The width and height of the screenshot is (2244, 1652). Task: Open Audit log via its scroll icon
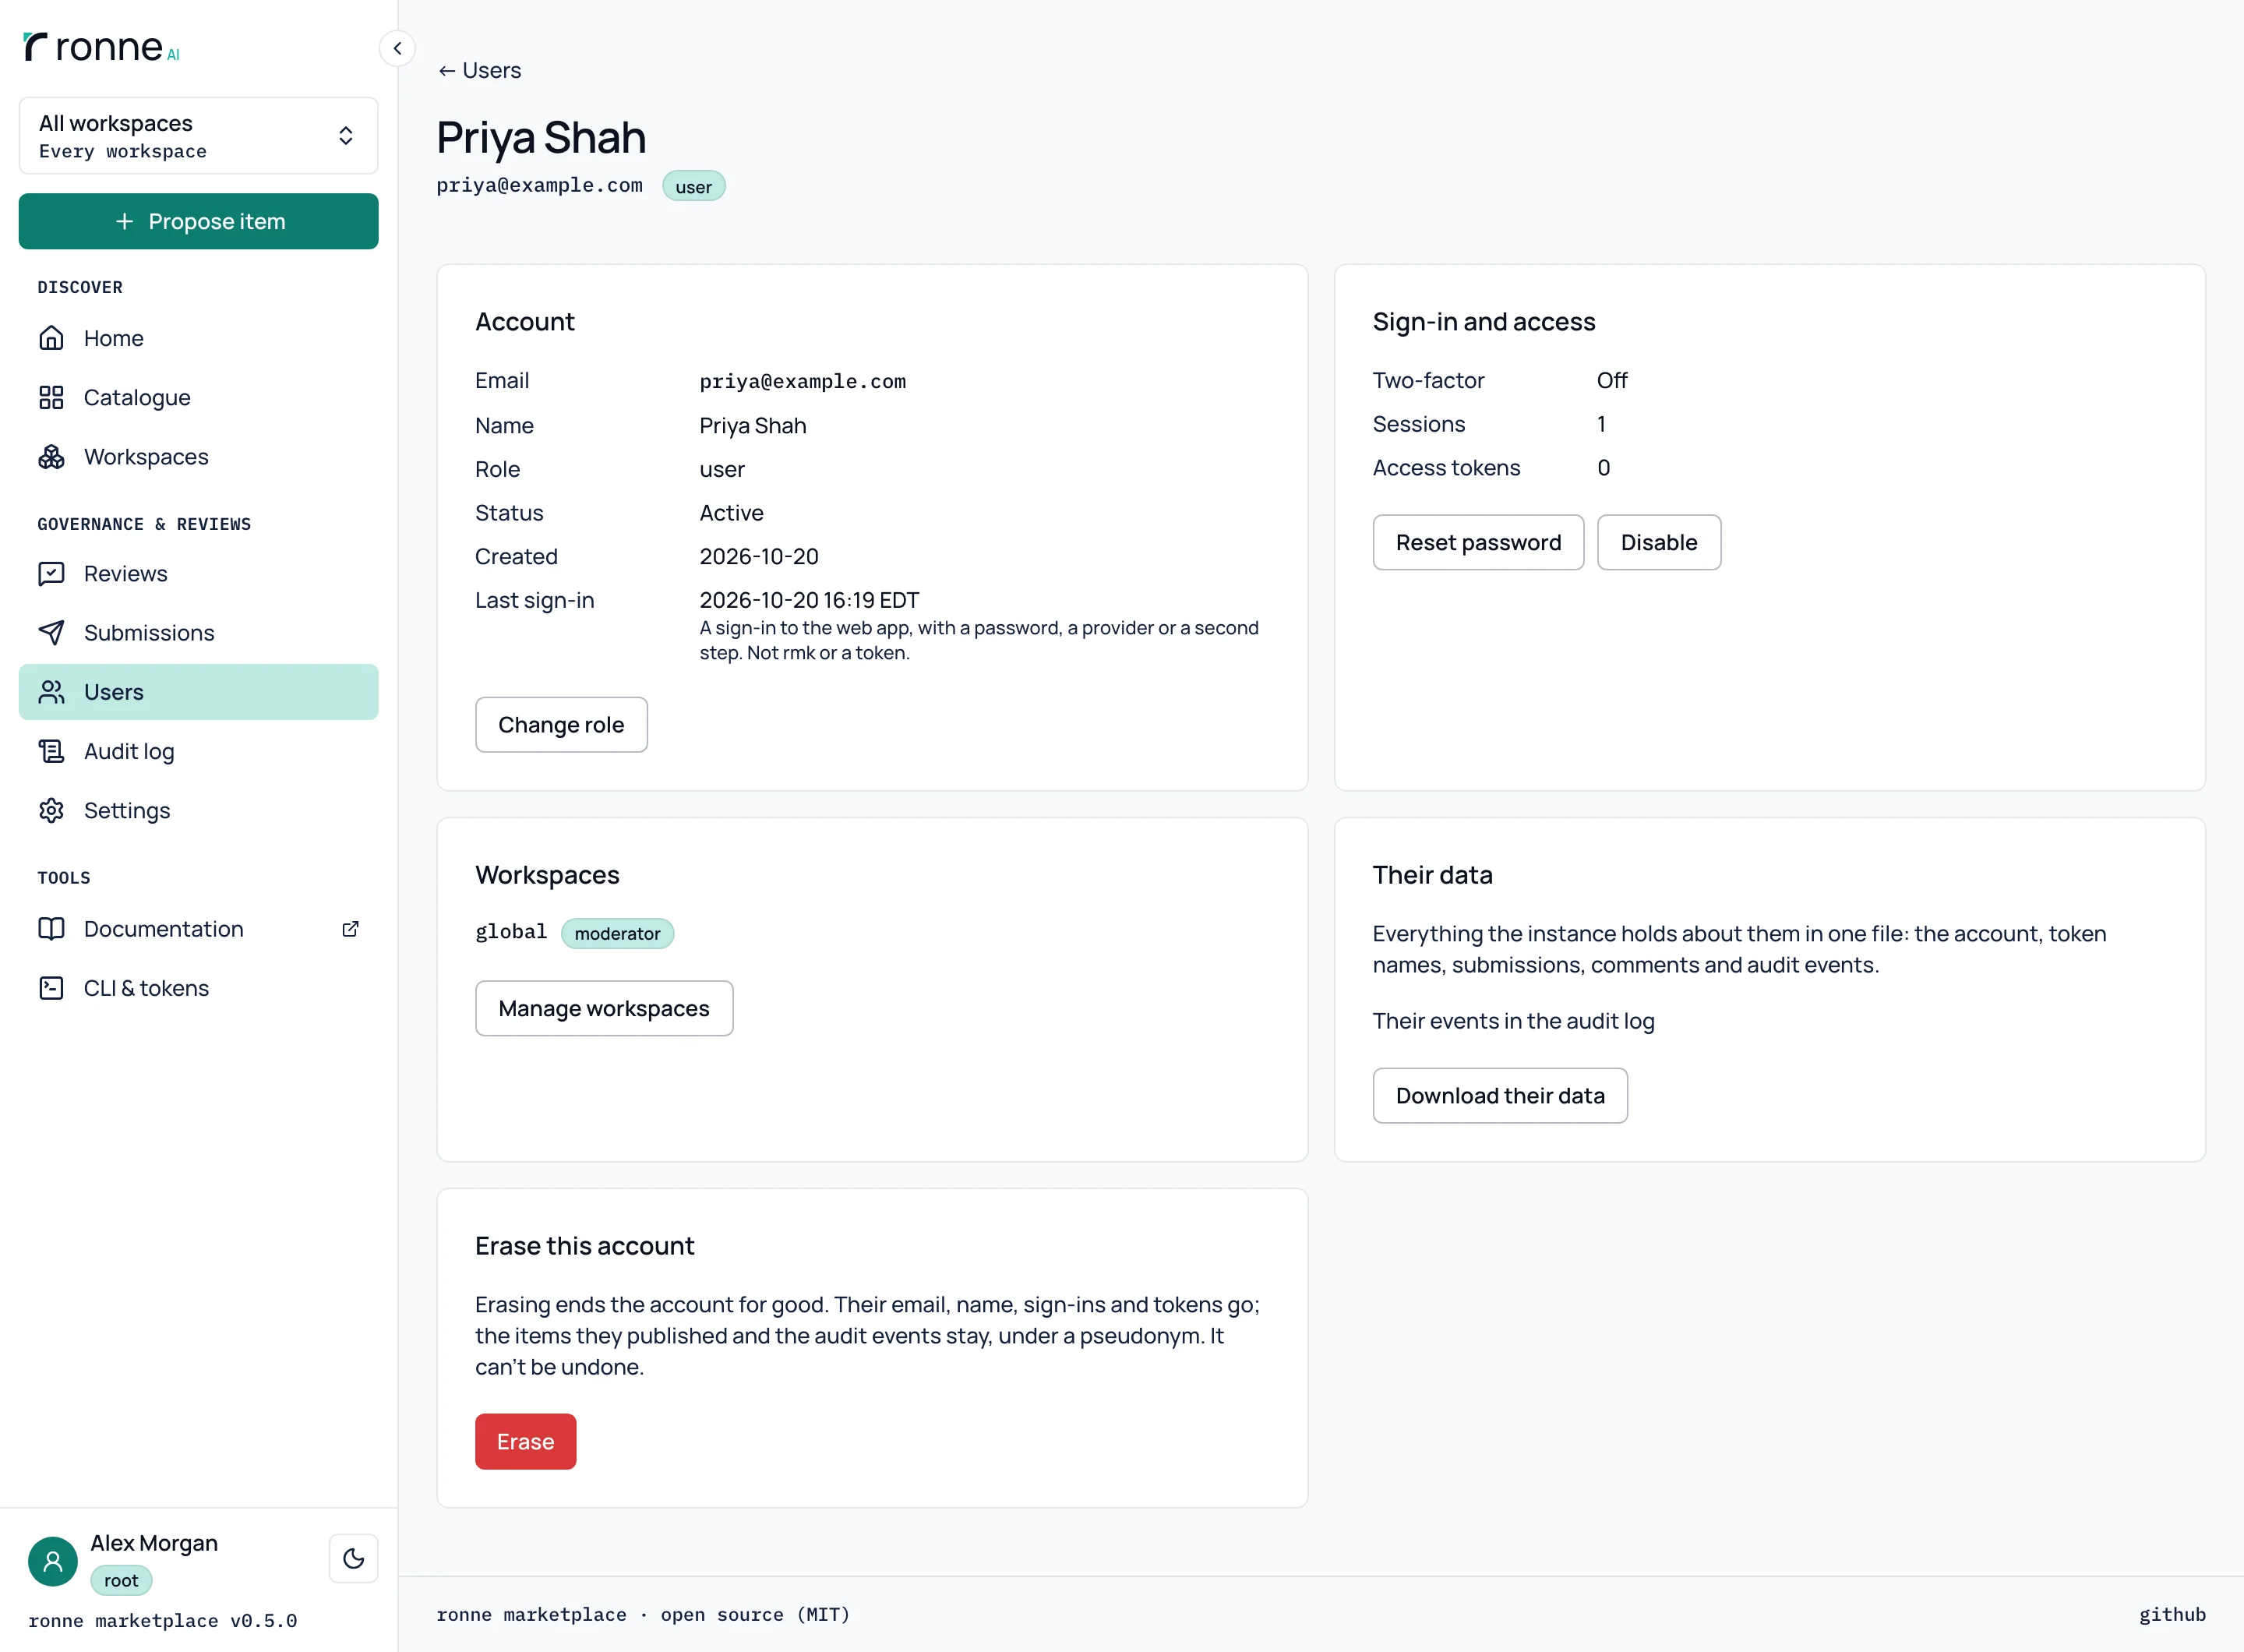coord(51,750)
